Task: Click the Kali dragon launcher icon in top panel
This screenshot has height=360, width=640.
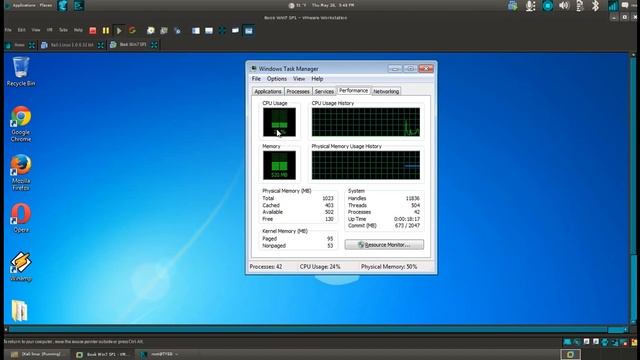Action: 63,6
